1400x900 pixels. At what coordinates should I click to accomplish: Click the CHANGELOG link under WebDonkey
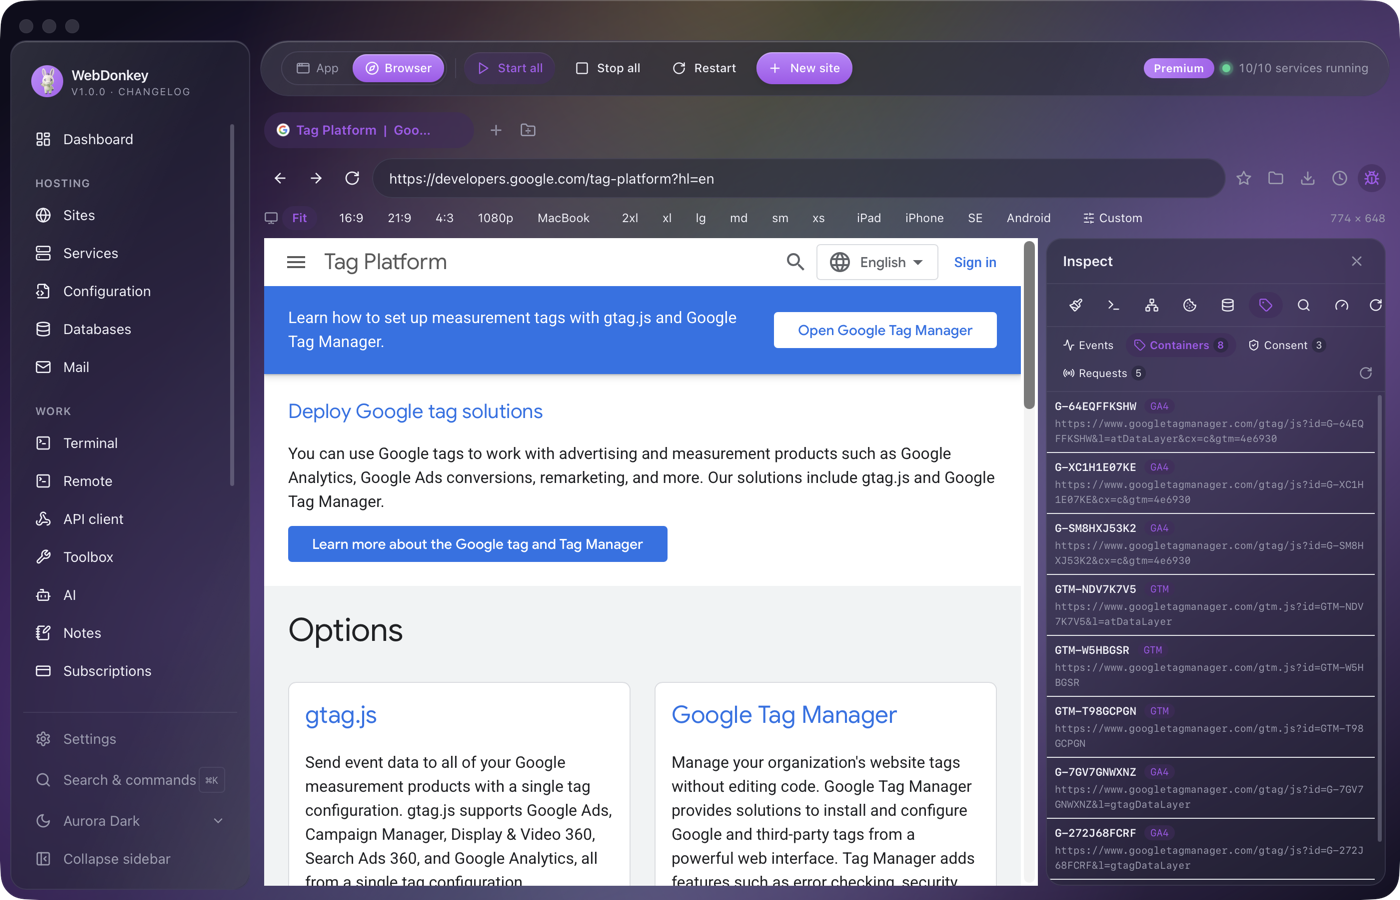point(154,92)
